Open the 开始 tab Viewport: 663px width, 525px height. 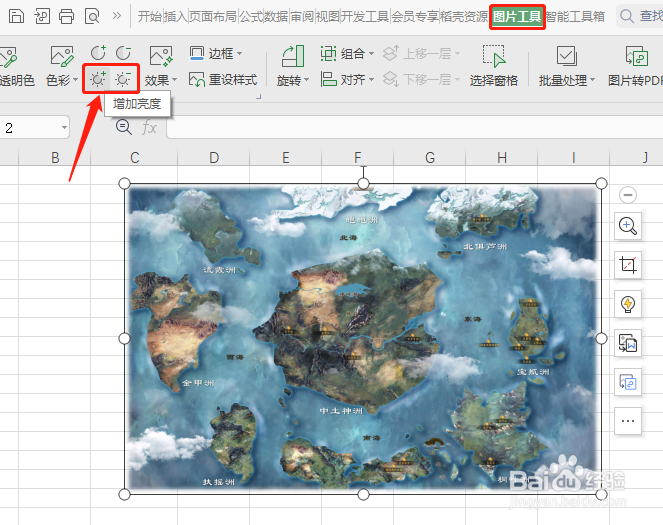pyautogui.click(x=150, y=16)
